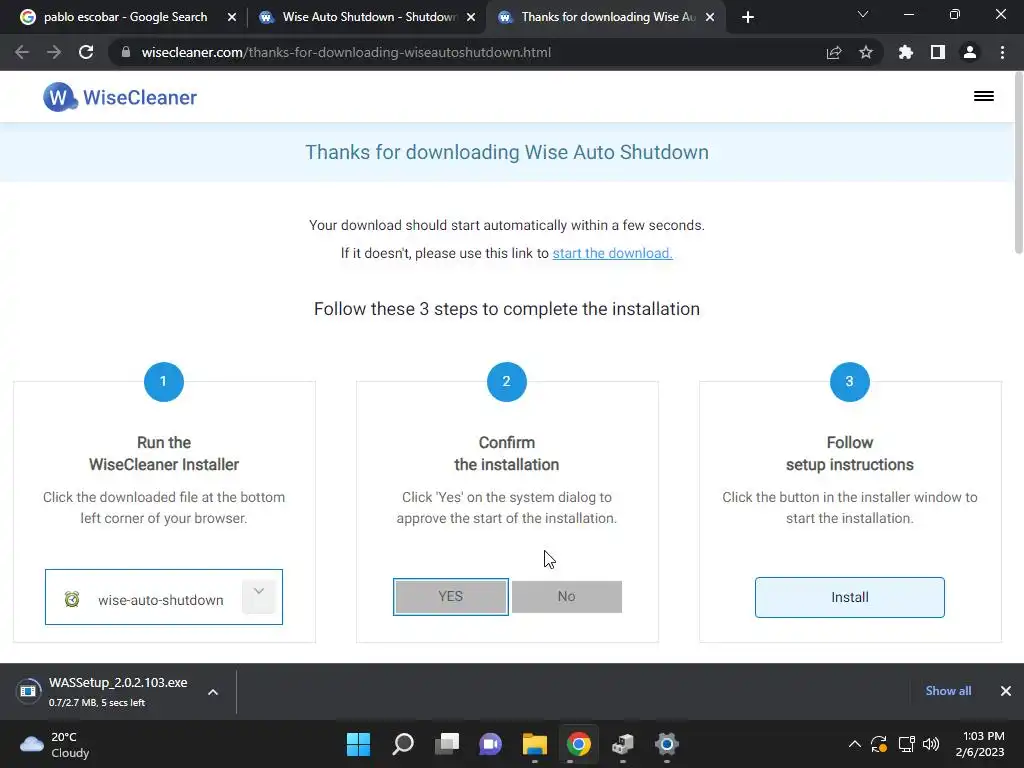Image resolution: width=1024 pixels, height=768 pixels.
Task: Close the Thanks for downloading tab
Action: coord(711,17)
